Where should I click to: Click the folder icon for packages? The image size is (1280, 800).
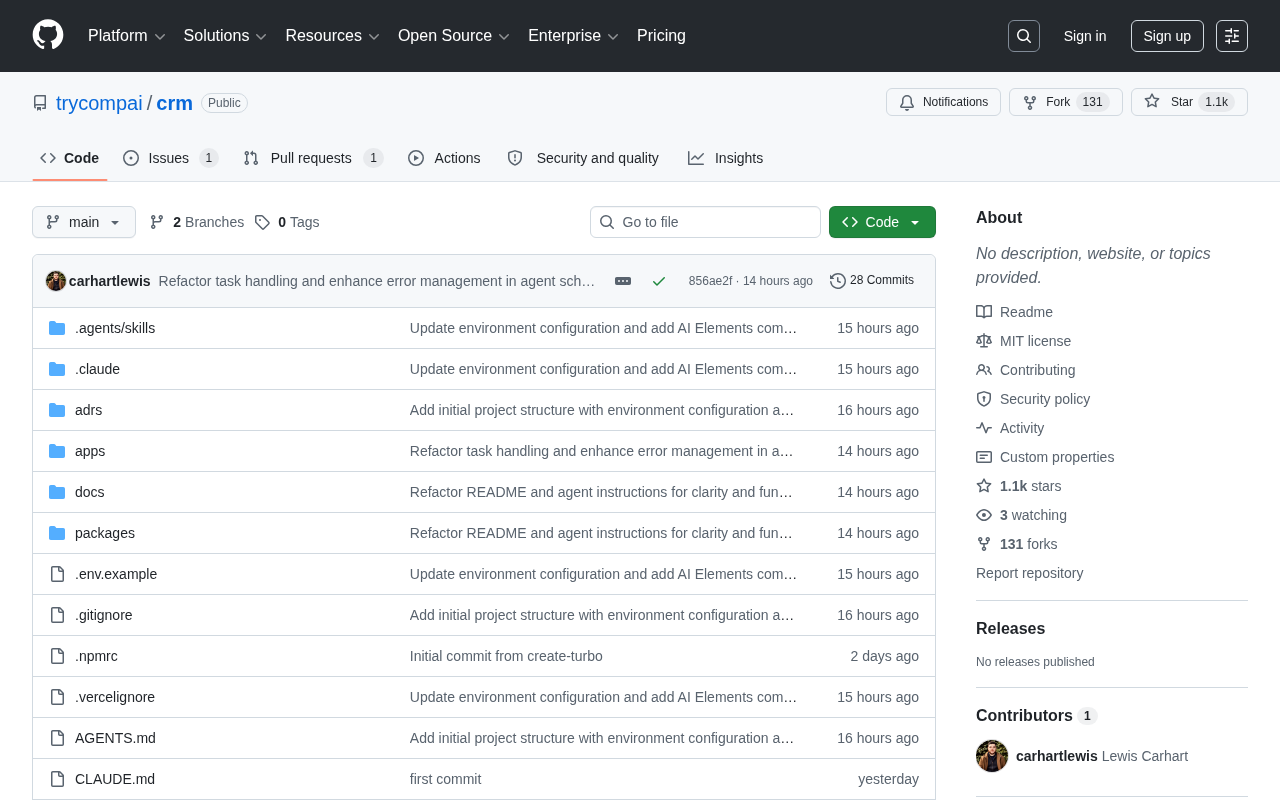point(57,533)
